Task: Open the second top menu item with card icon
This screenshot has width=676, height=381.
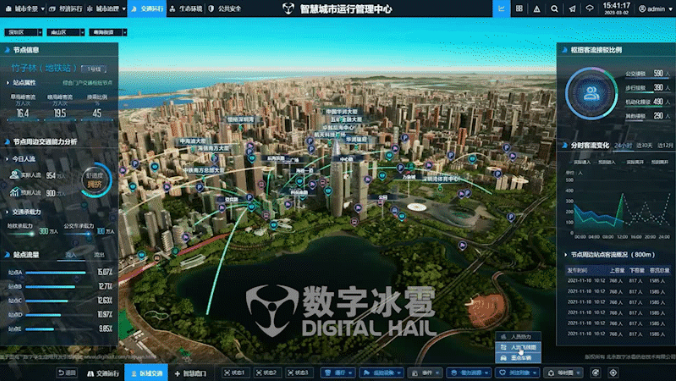Action: tap(66, 9)
